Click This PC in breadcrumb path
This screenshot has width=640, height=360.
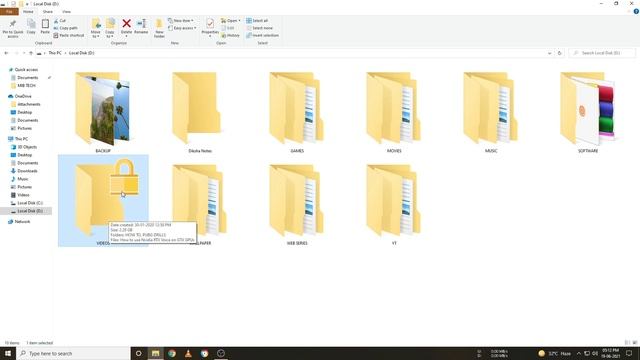[x=55, y=53]
